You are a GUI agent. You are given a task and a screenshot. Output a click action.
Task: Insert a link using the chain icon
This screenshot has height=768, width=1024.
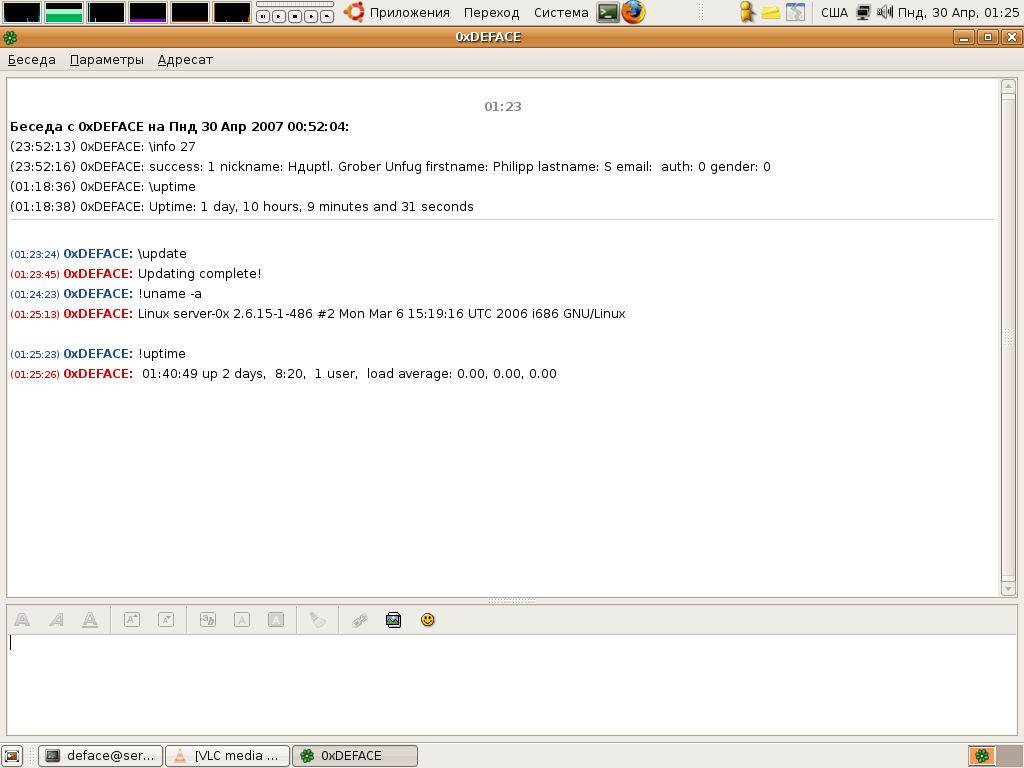pos(360,620)
